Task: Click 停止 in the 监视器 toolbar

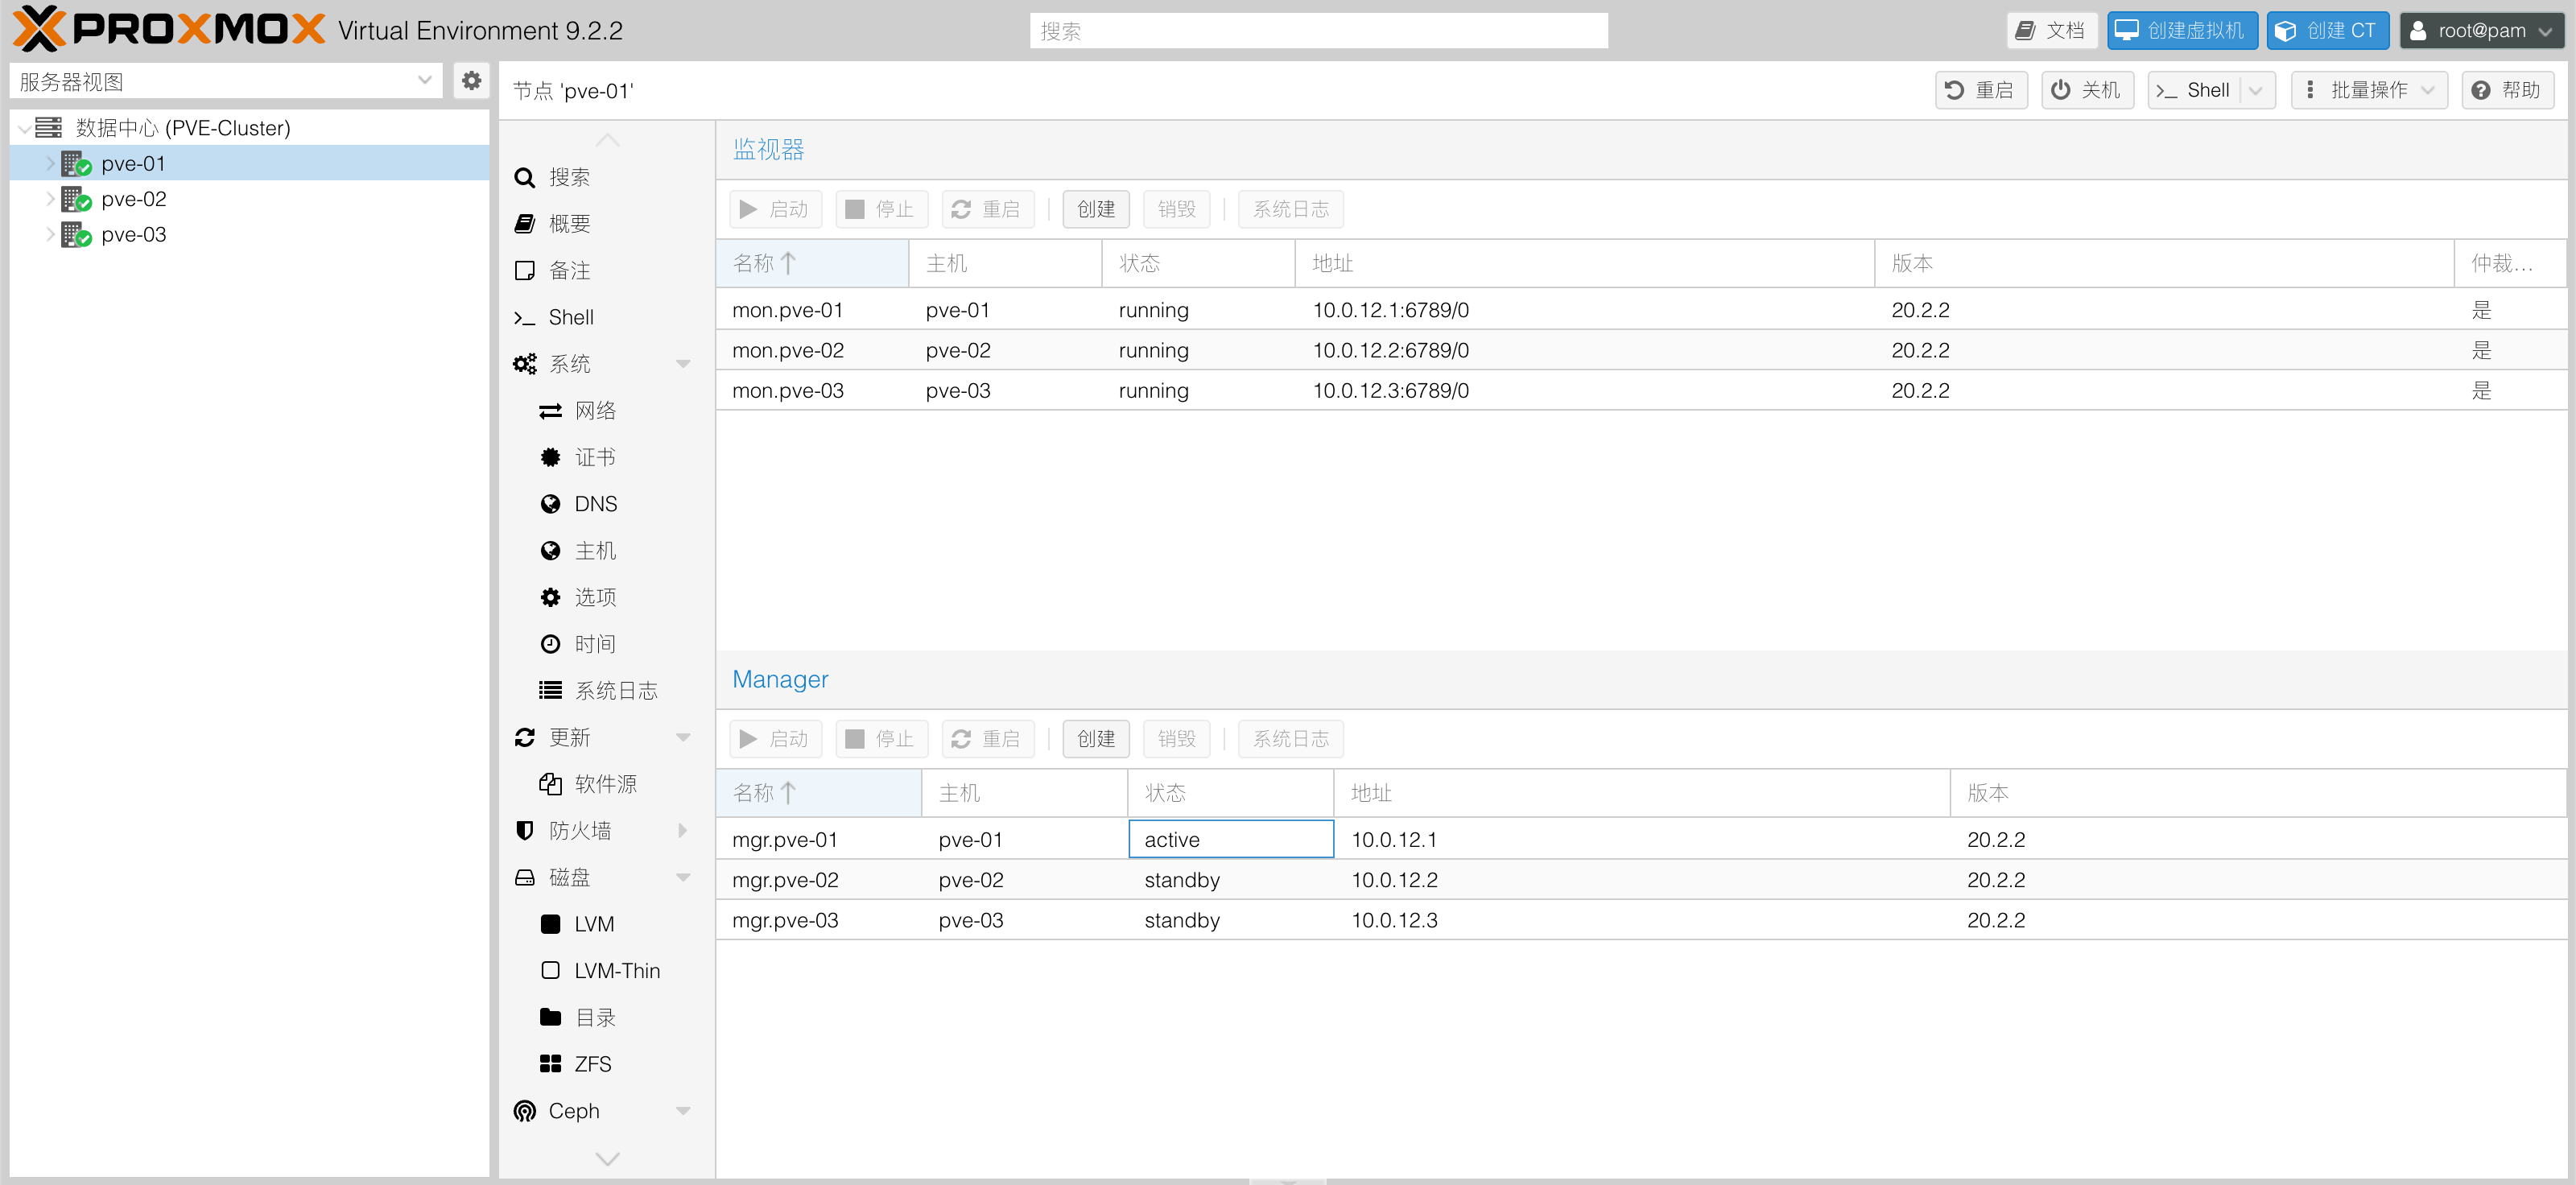Action: [x=882, y=209]
